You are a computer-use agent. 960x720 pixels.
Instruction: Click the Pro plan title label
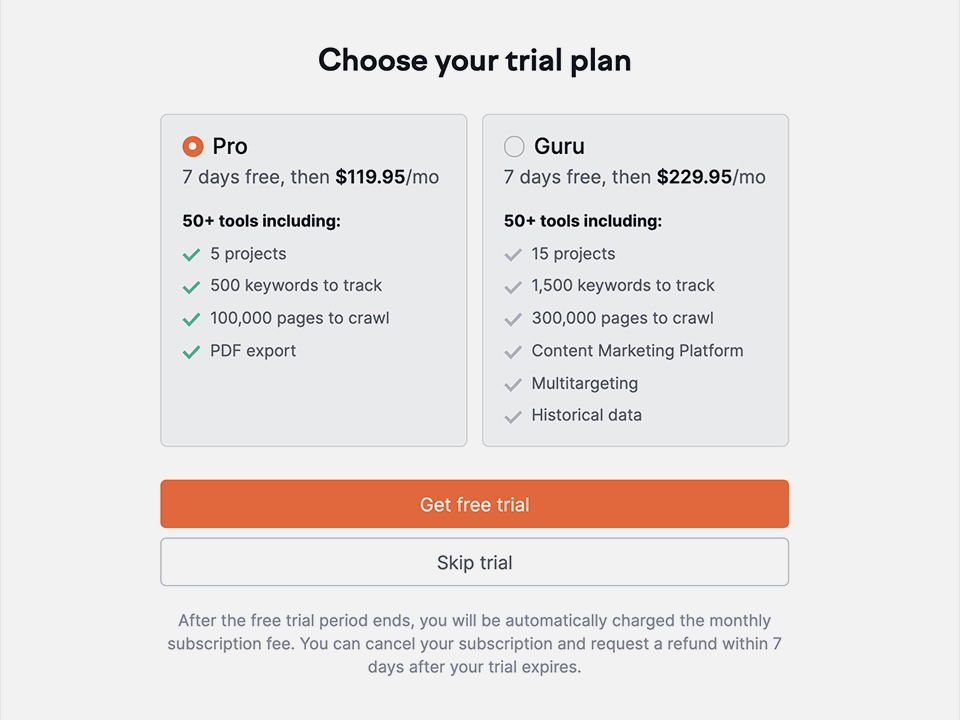[x=230, y=146]
